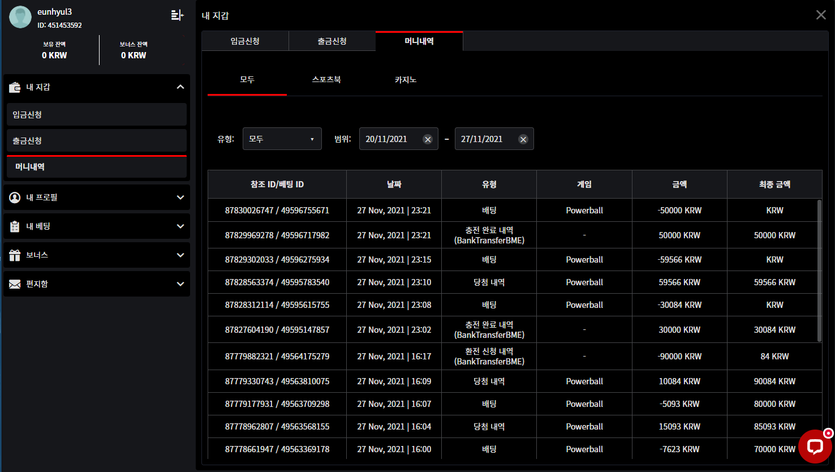
Task: Open 머니내역 in the sidebar
Action: coord(97,167)
